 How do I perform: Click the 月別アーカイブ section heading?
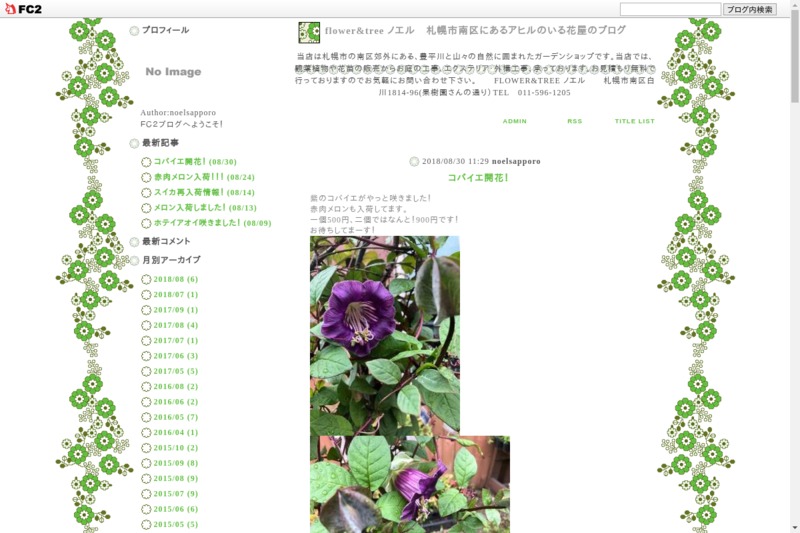coord(171,260)
